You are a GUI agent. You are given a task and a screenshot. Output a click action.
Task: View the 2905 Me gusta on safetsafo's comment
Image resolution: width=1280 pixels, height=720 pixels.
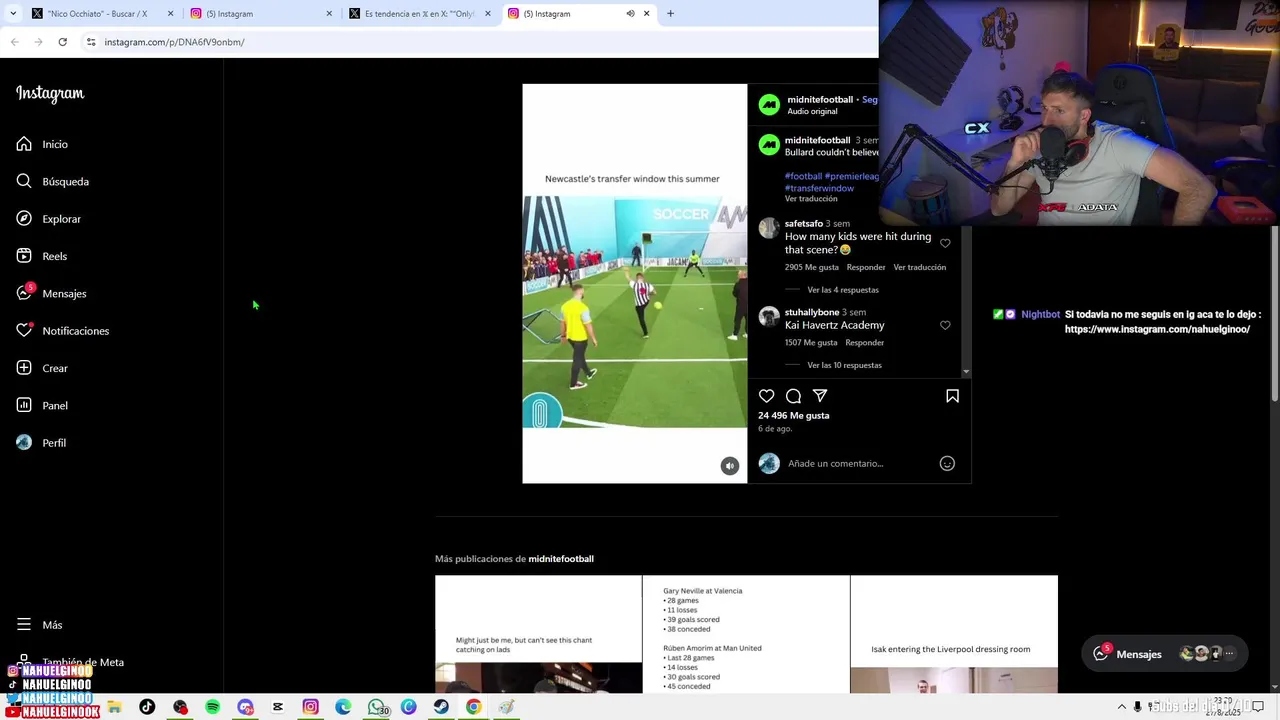pyautogui.click(x=812, y=267)
